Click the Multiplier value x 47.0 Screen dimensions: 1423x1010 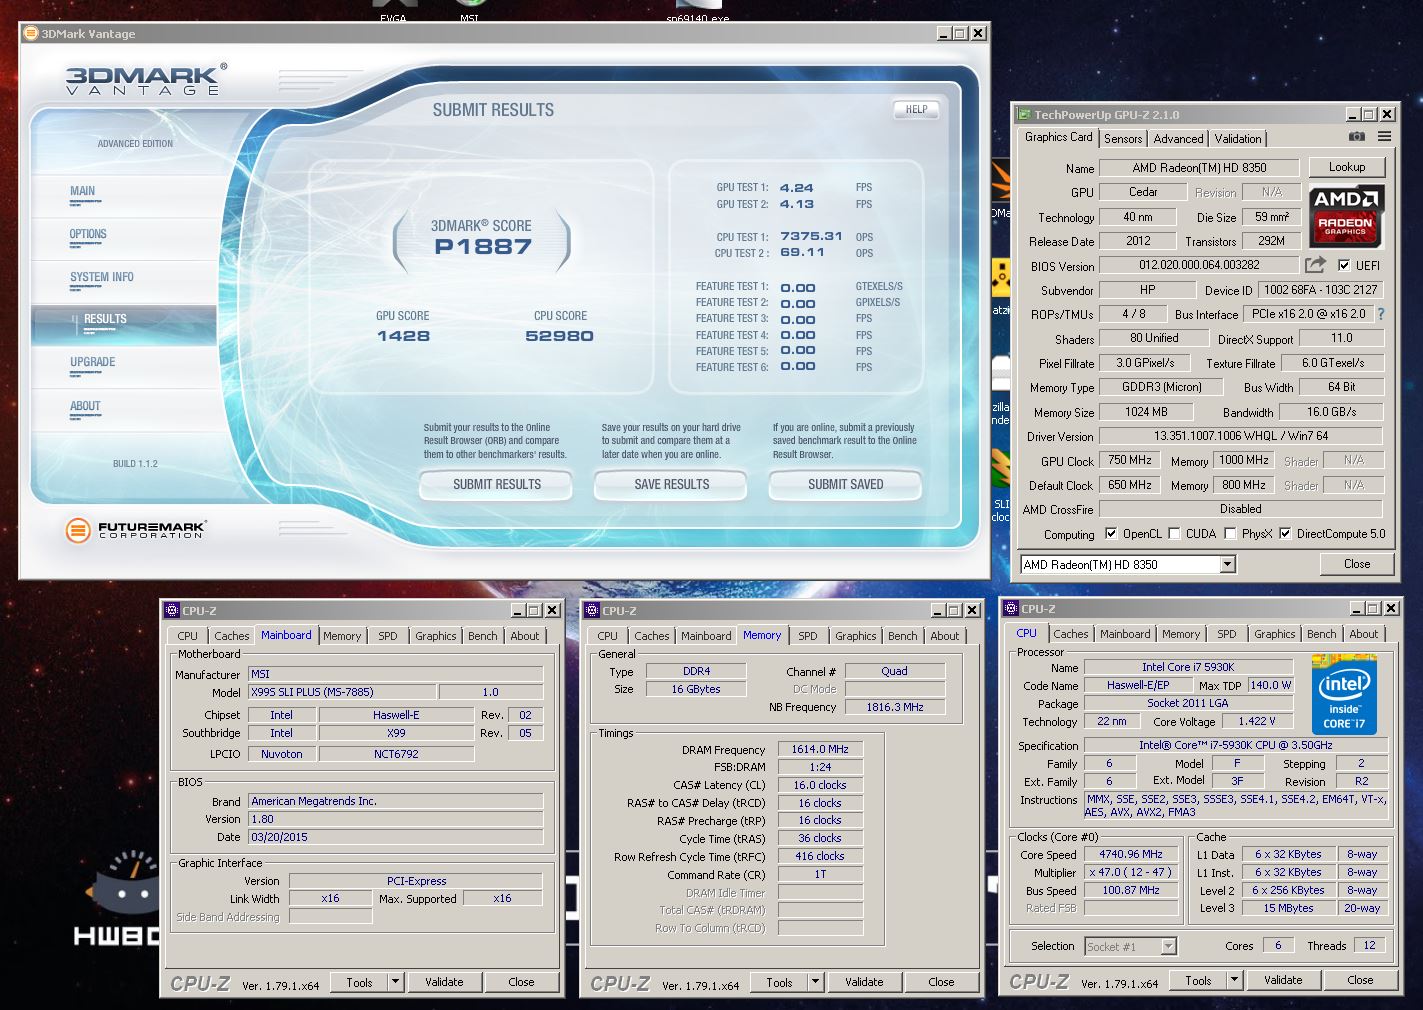(x=1131, y=873)
